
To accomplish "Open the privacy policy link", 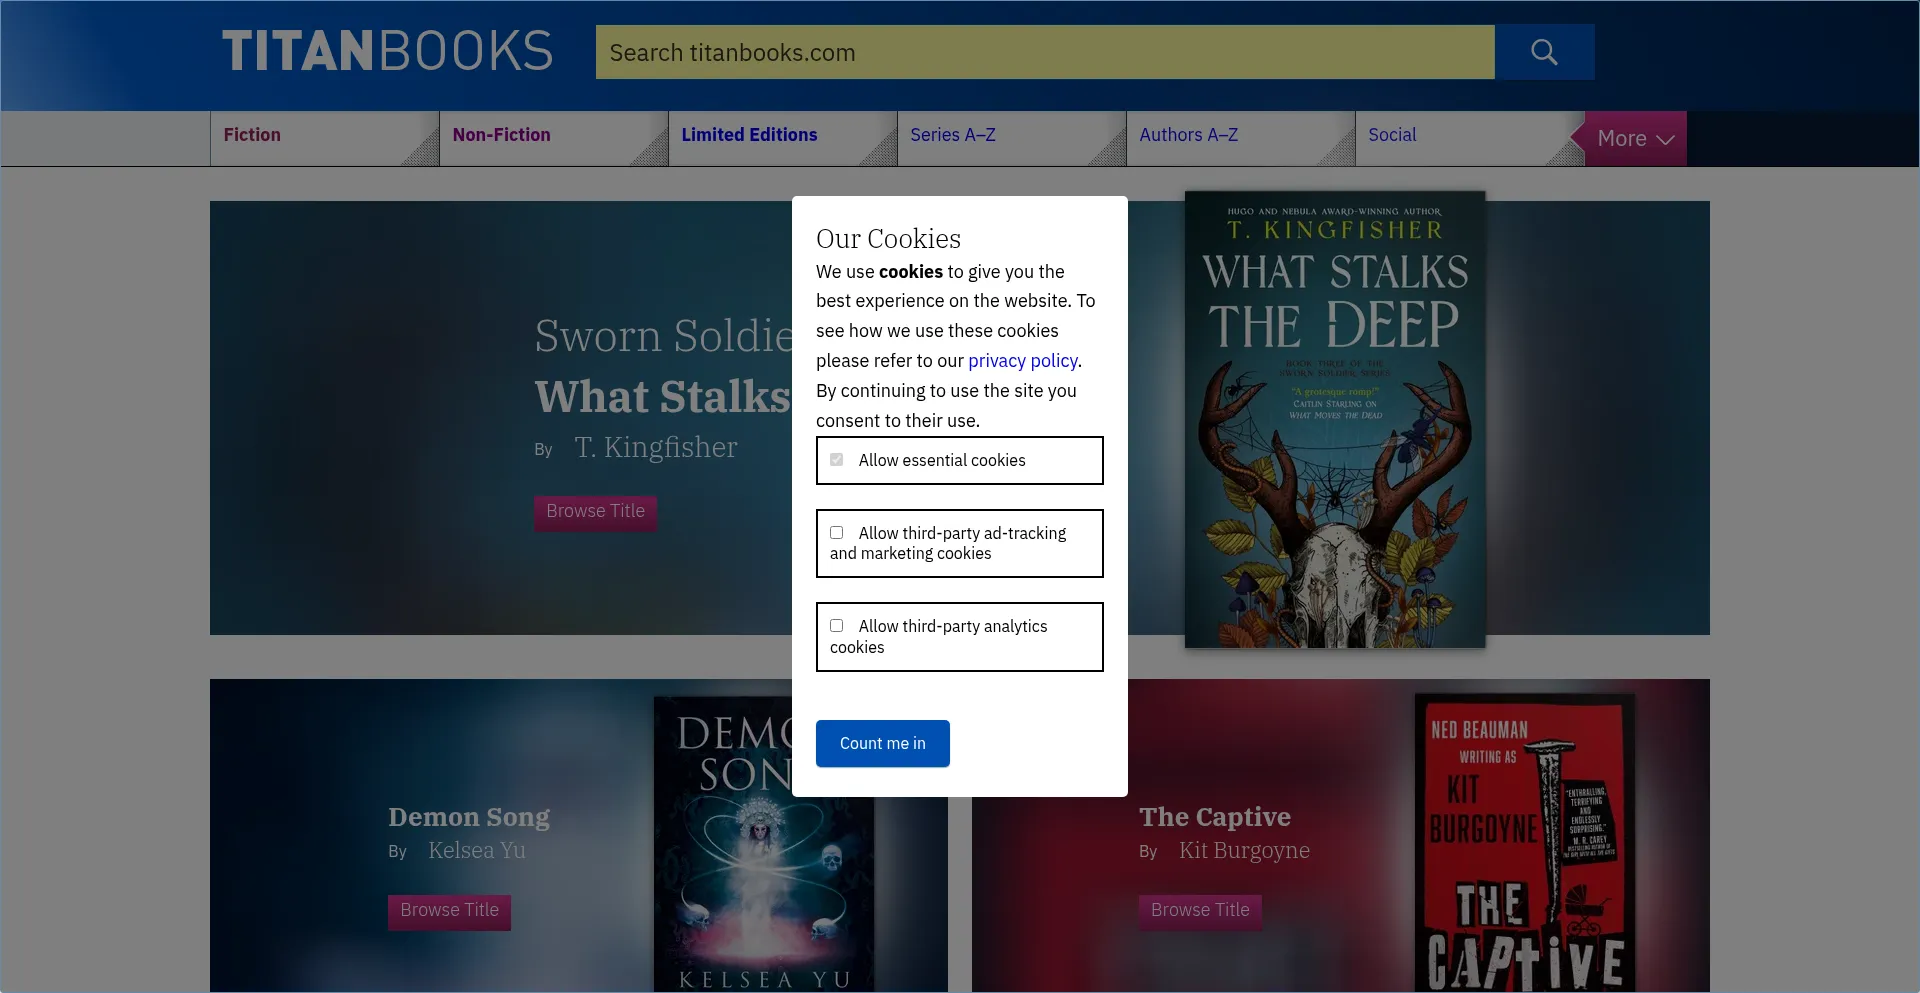I will click(x=1022, y=361).
